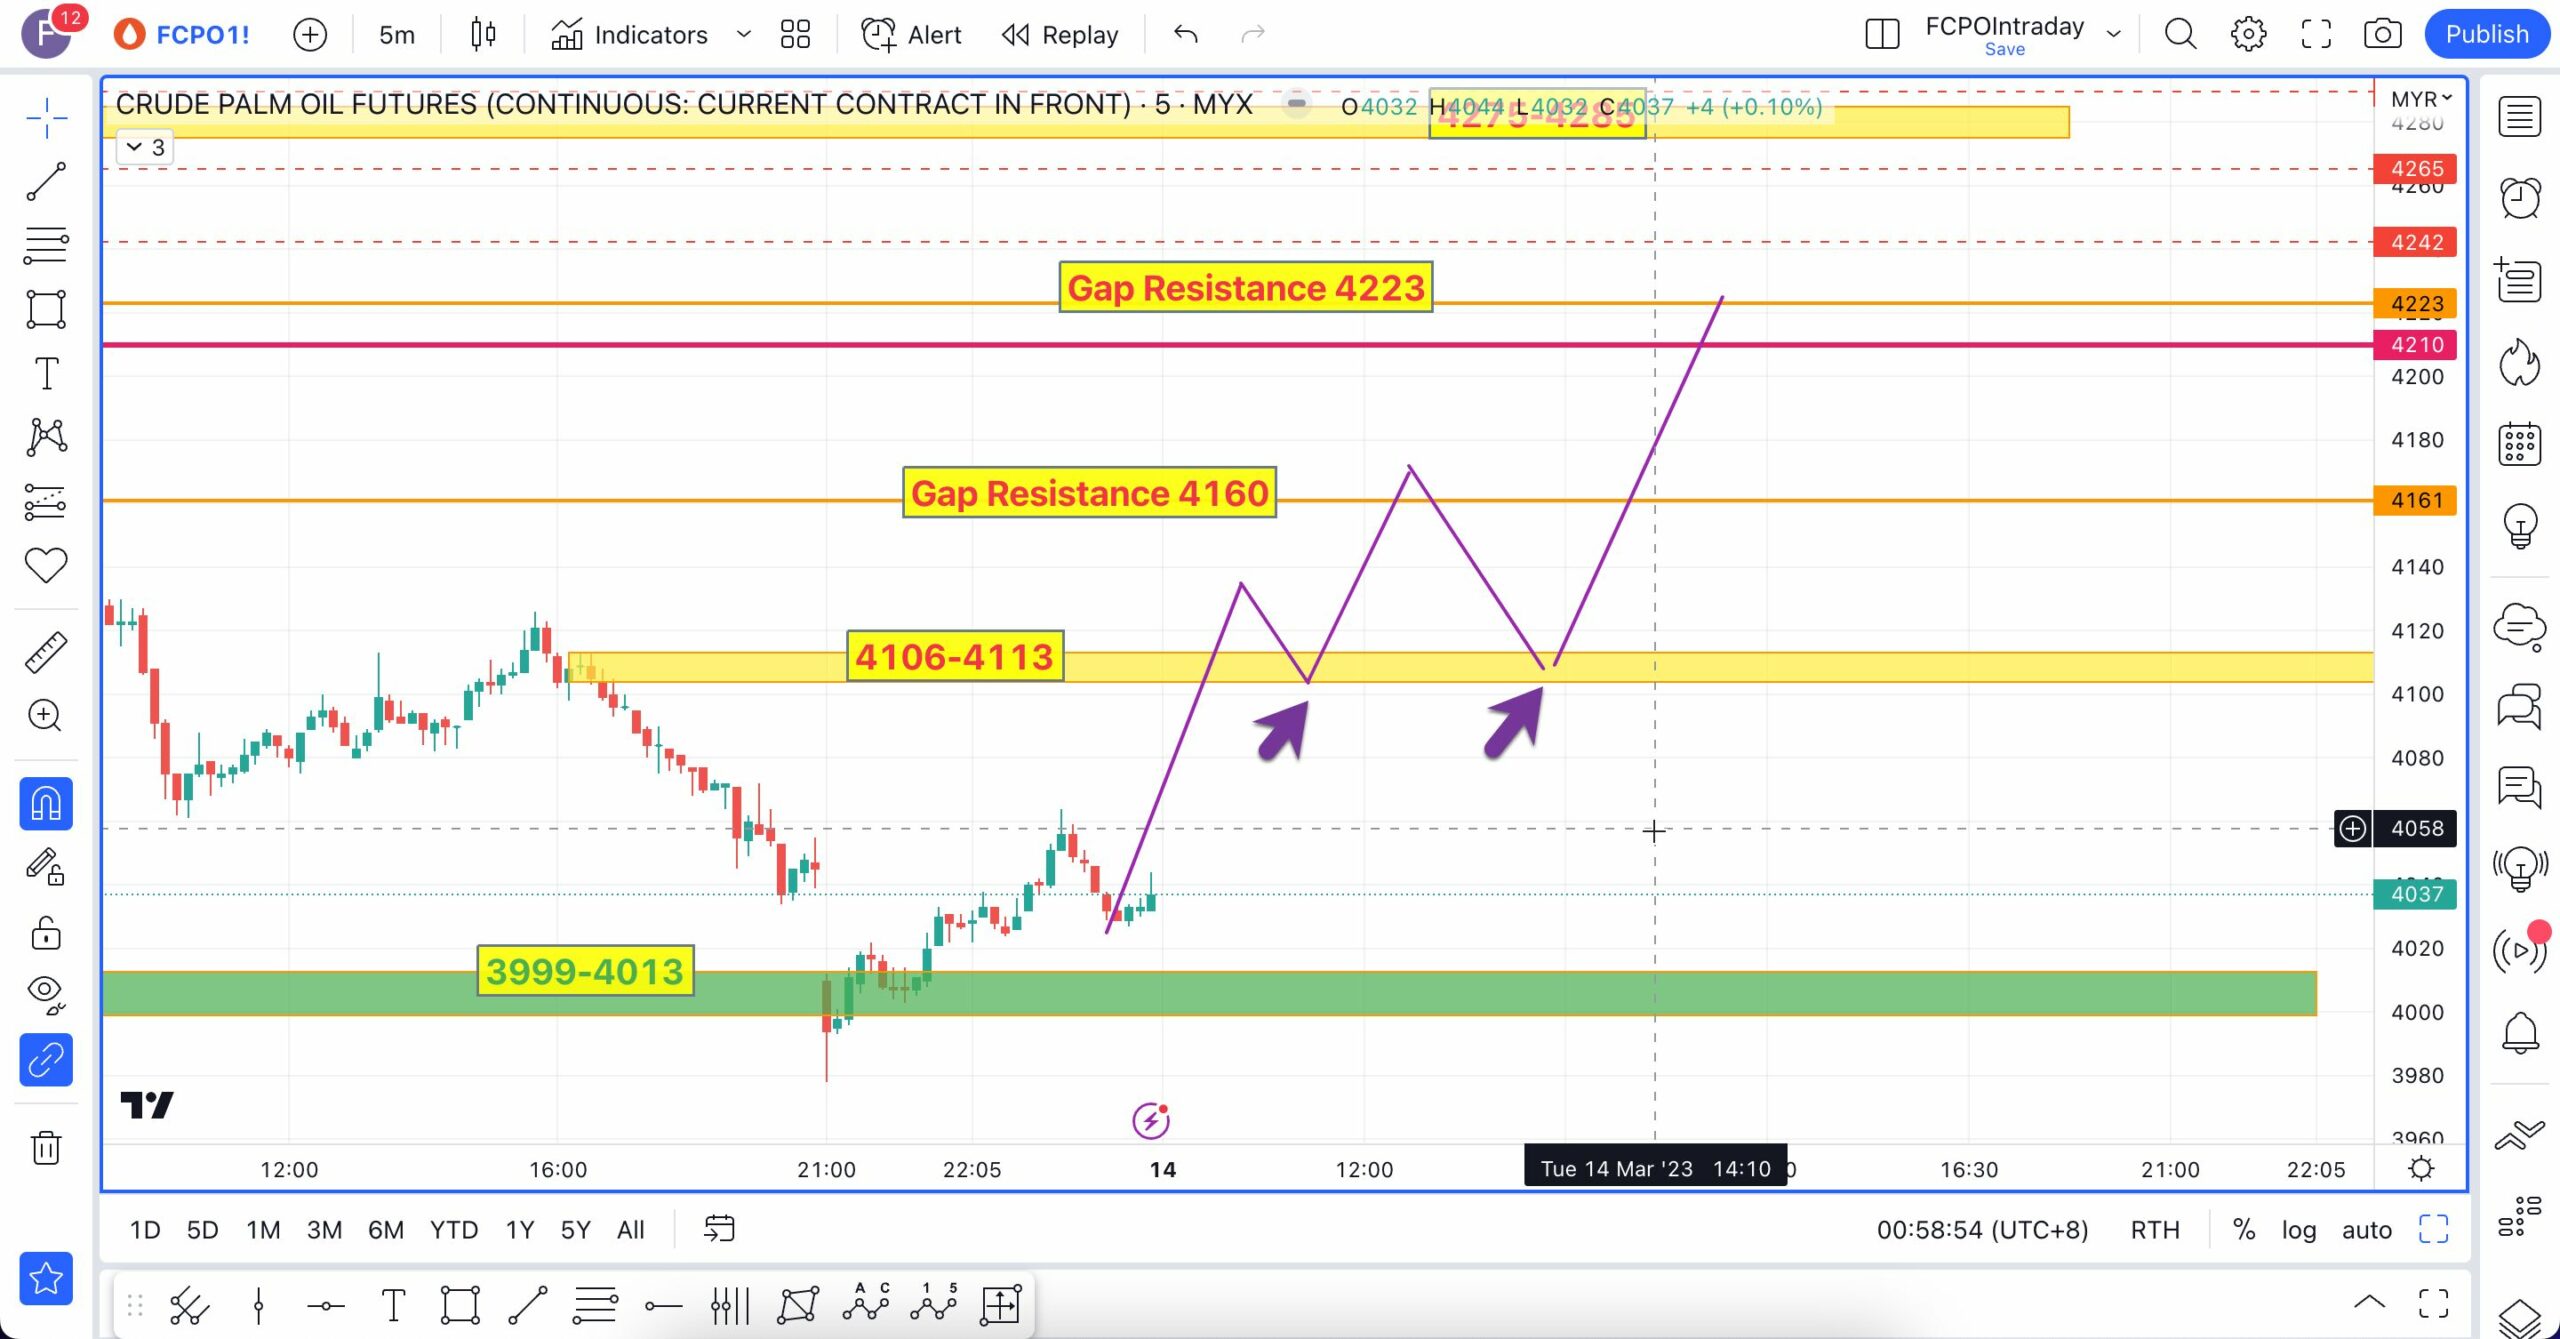Click the 4210 pink price label
This screenshot has height=1339, width=2560.
click(x=2415, y=345)
